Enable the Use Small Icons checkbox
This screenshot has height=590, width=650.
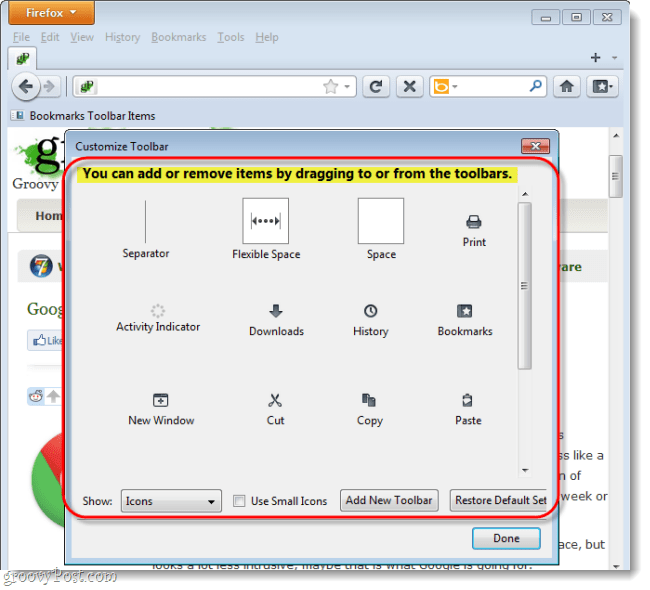[x=239, y=501]
